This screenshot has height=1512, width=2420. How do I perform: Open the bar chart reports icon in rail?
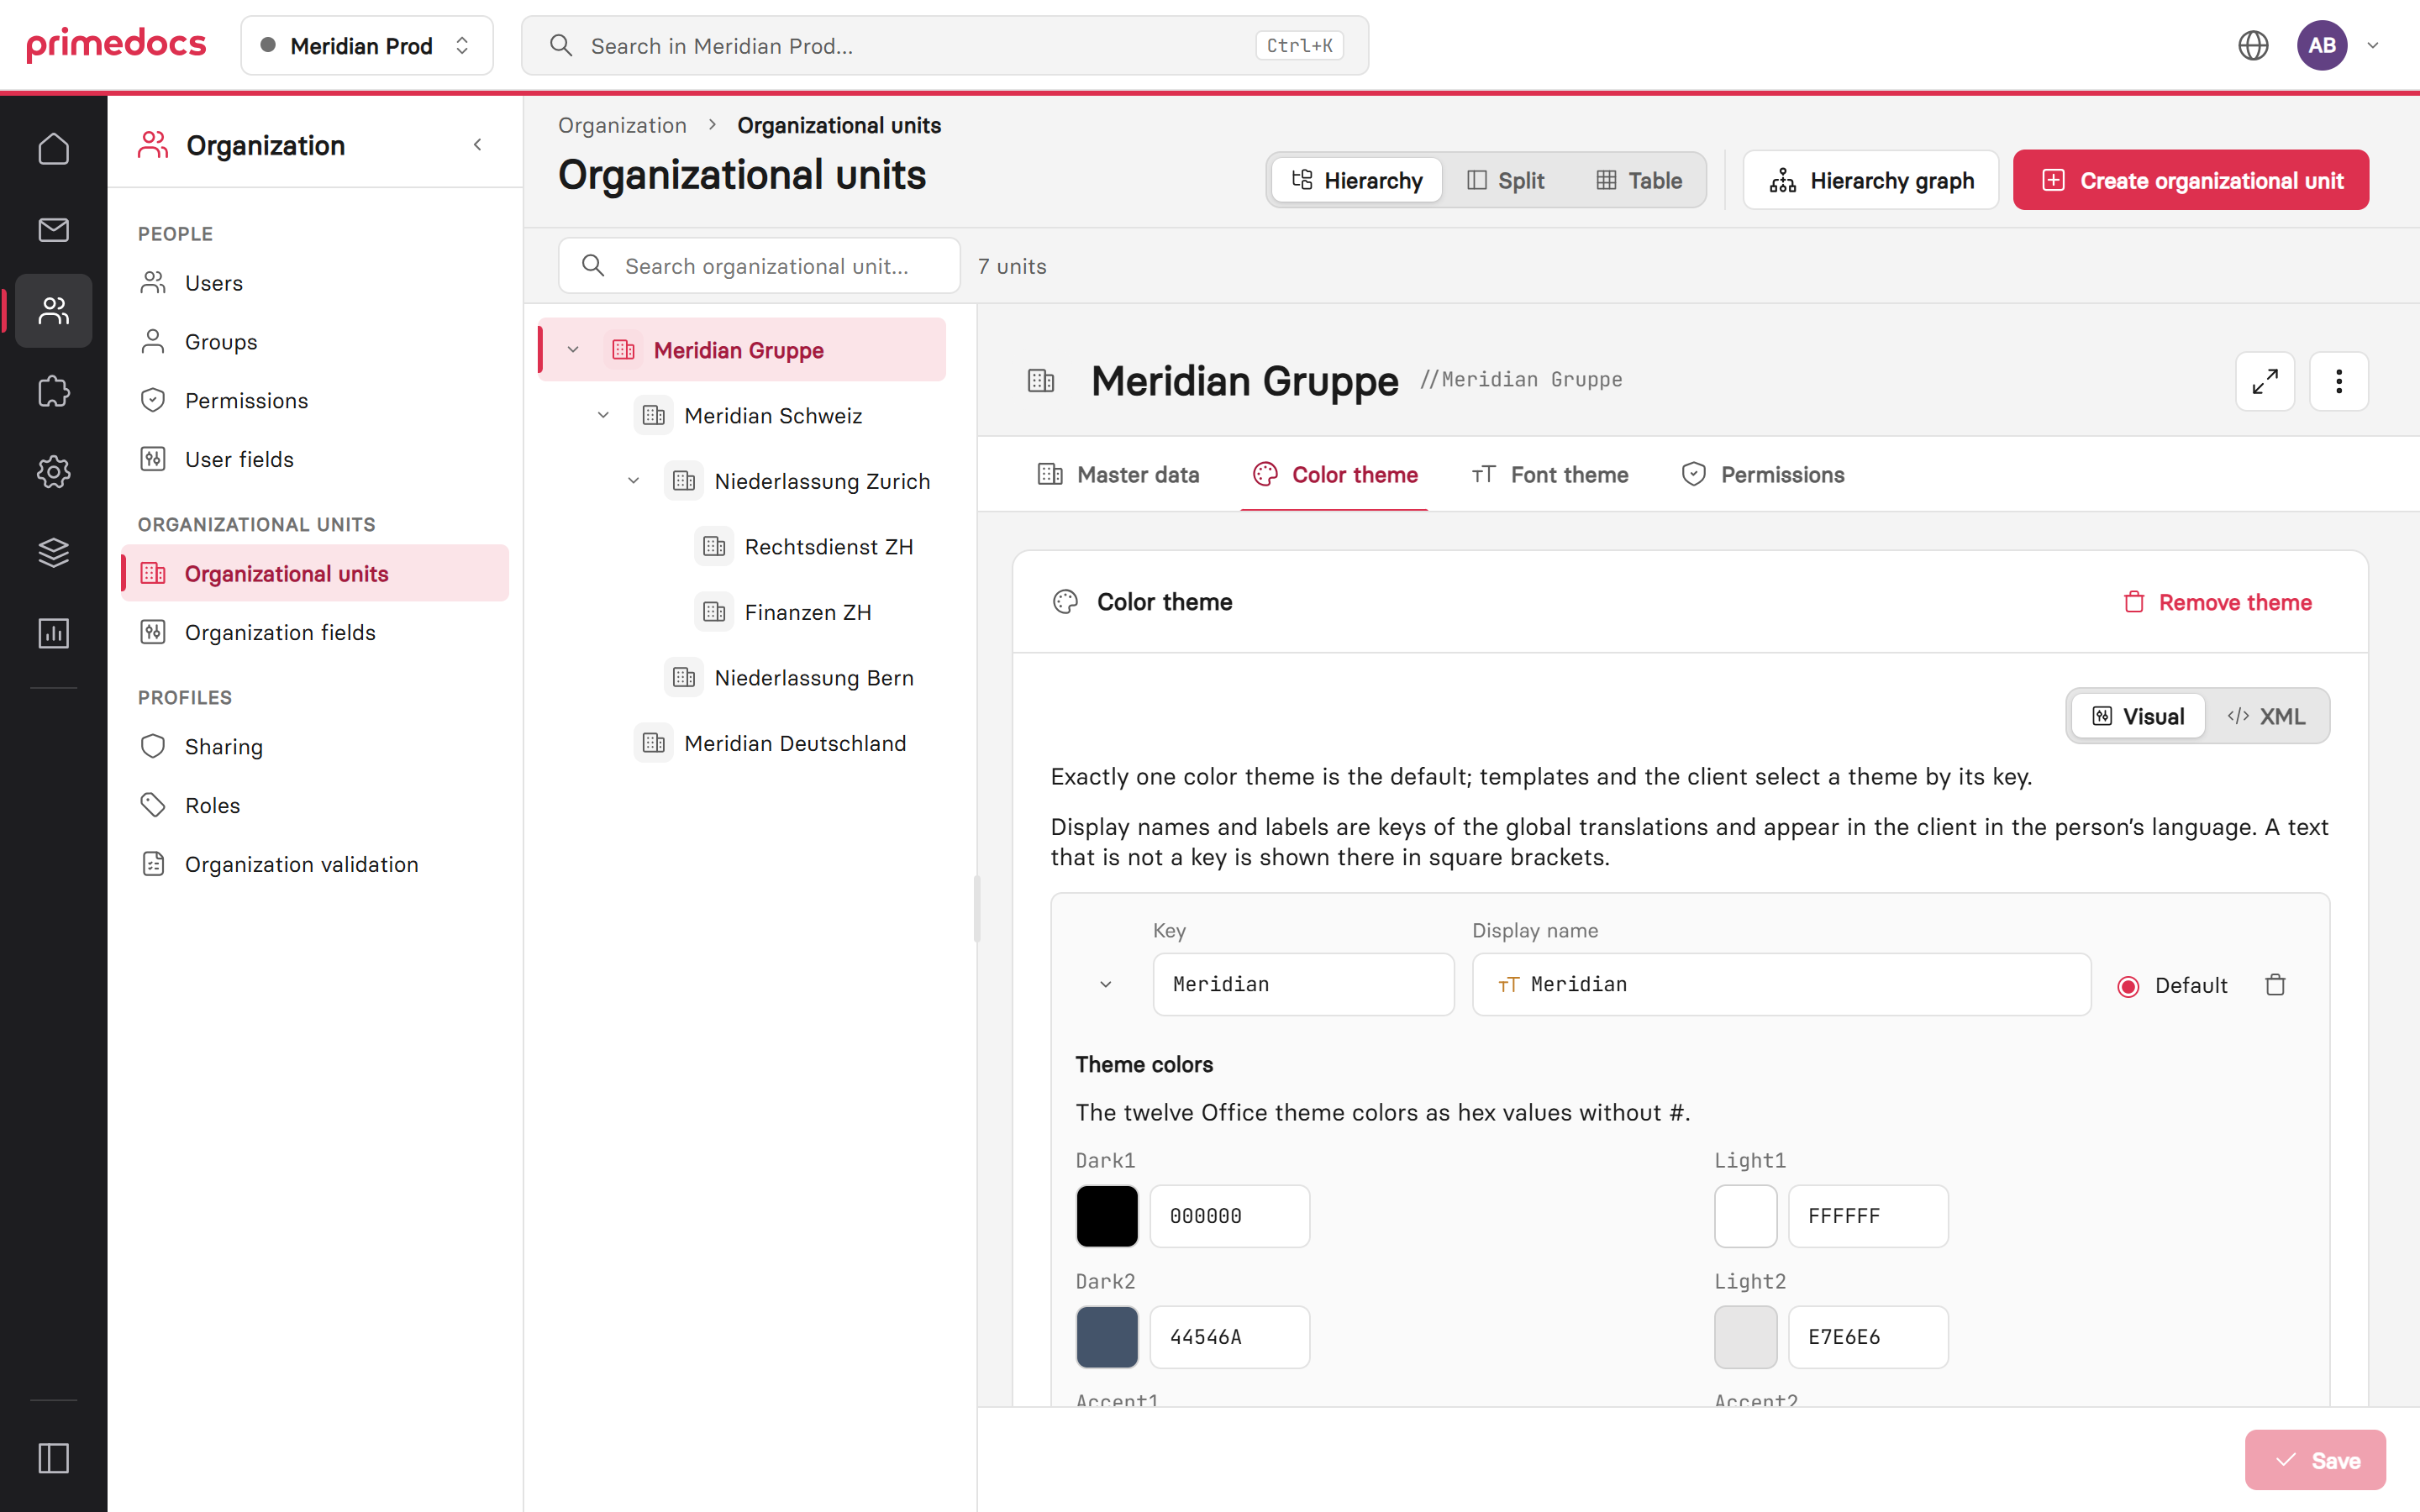pyautogui.click(x=53, y=633)
